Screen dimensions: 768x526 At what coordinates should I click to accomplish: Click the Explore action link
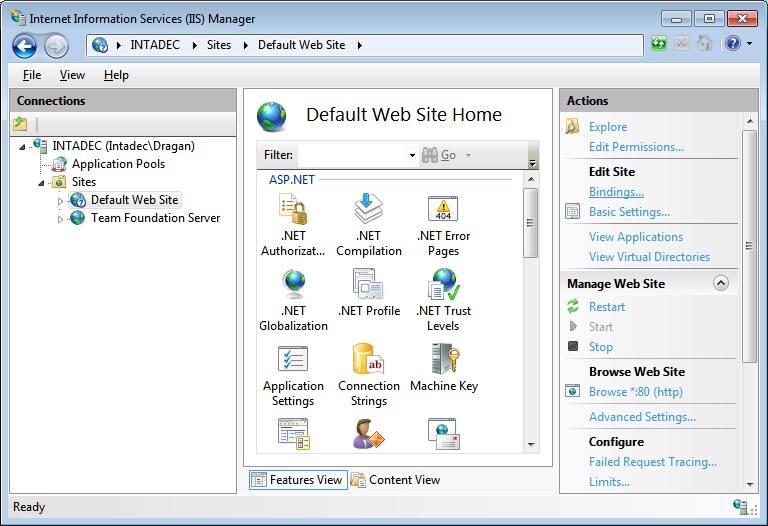[x=608, y=127]
